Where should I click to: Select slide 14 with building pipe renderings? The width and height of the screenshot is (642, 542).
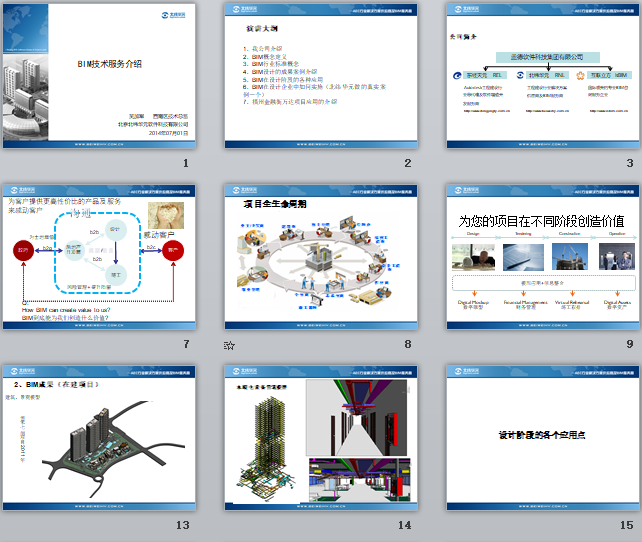(x=321, y=438)
